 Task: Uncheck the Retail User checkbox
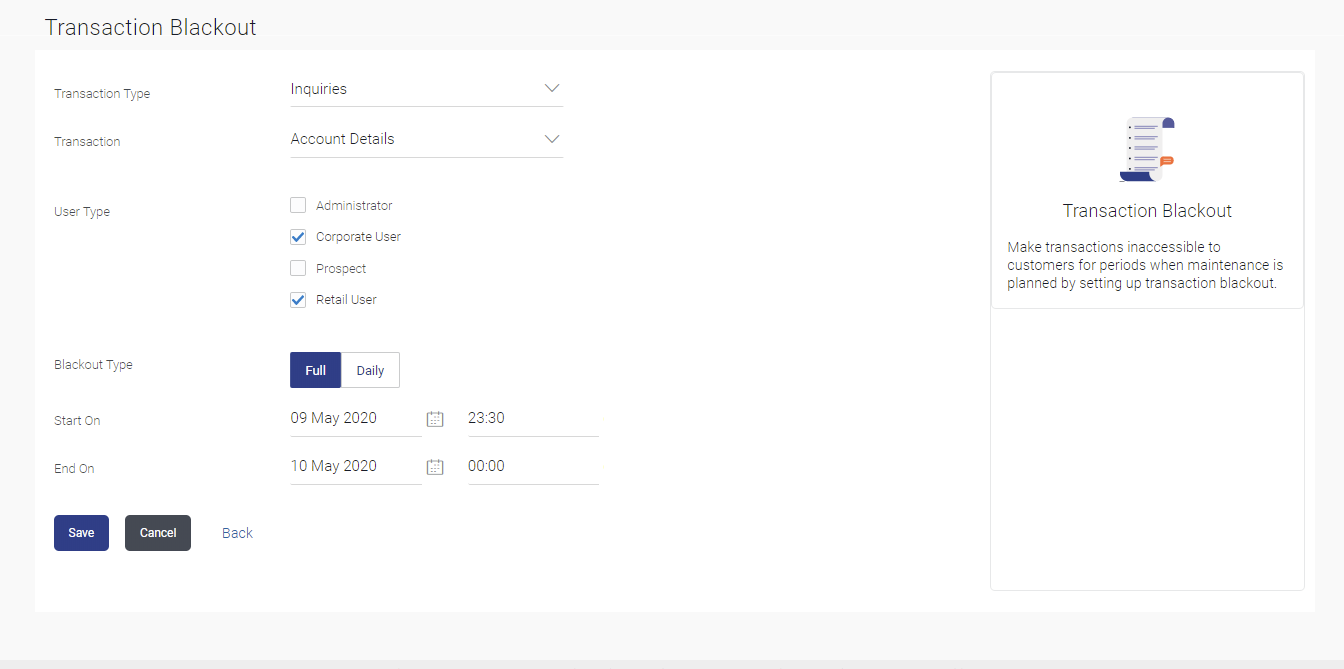pos(298,300)
